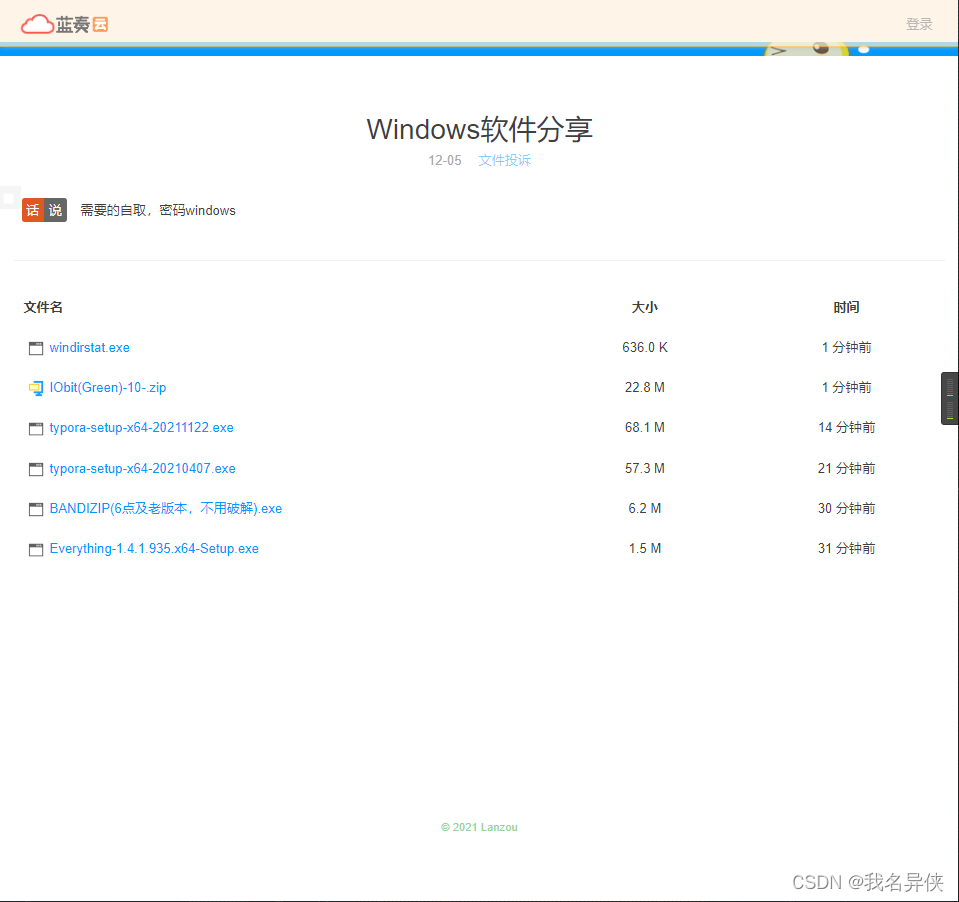The height and width of the screenshot is (902, 959).
Task: Click the dark side widget on right edge
Action: pyautogui.click(x=949, y=398)
